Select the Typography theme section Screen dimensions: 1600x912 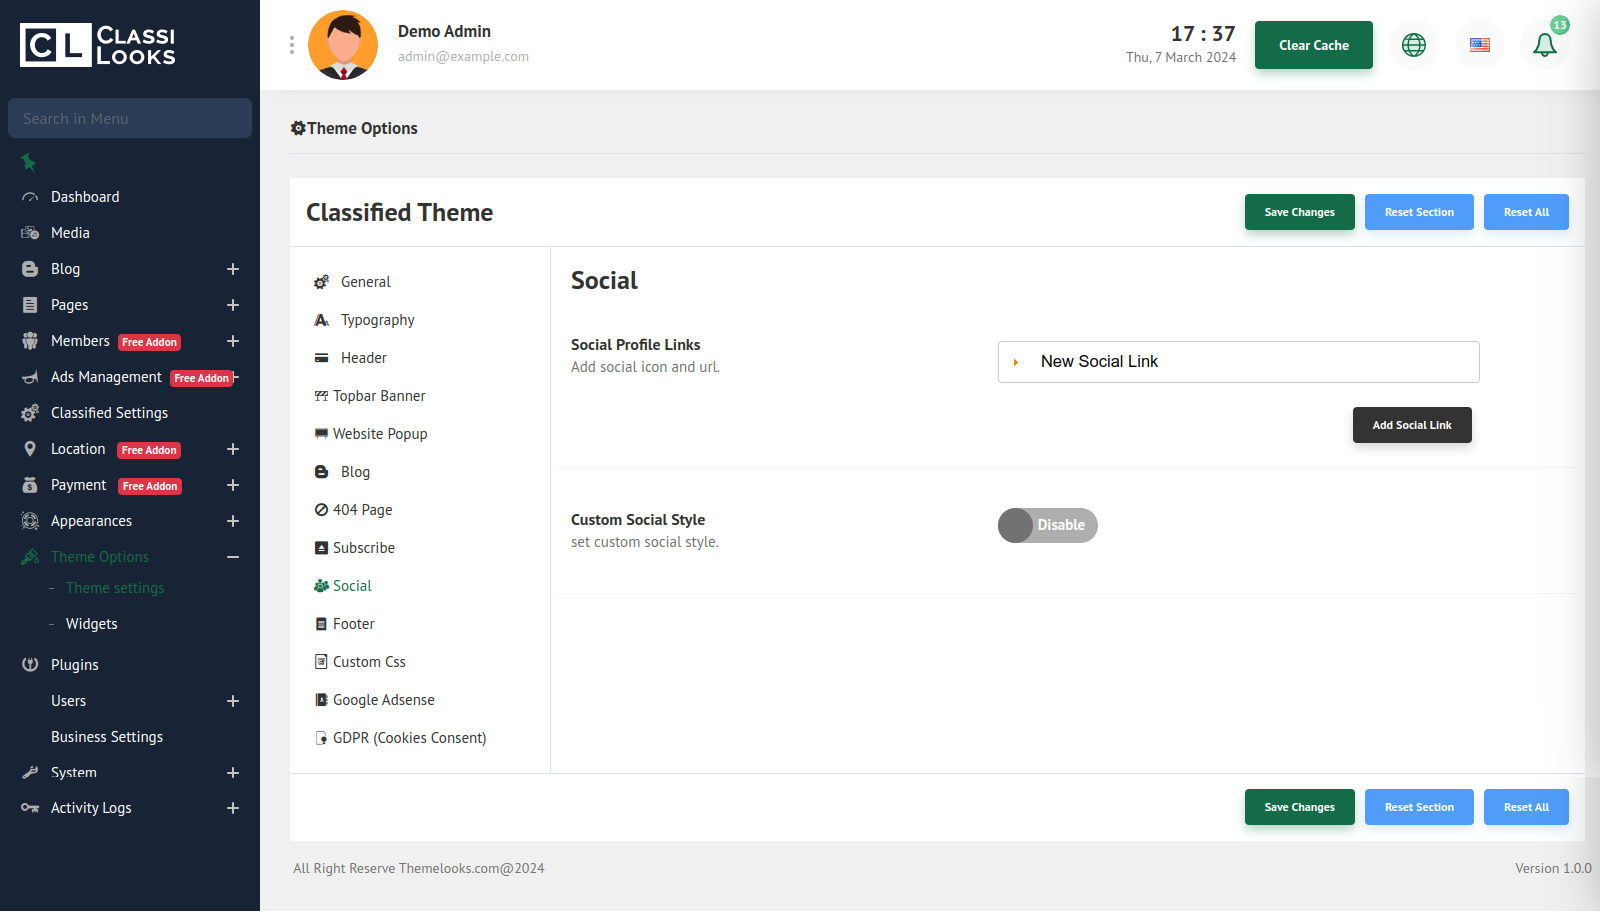pos(377,320)
